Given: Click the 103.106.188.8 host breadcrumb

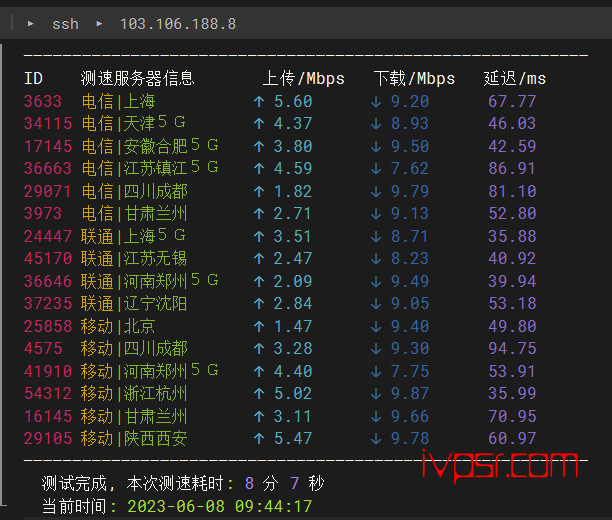Looking at the screenshot, I should (178, 24).
